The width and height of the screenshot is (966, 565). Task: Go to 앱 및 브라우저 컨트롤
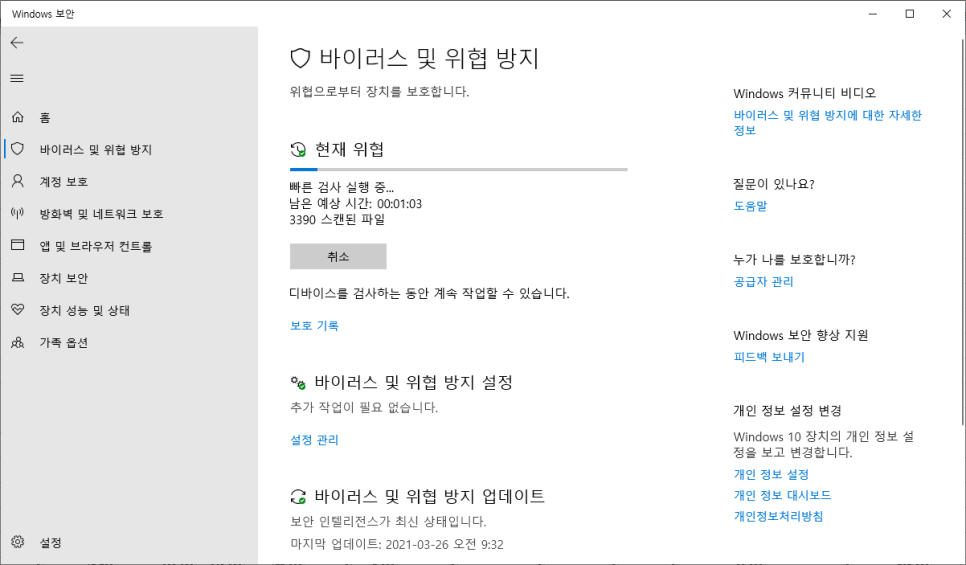95,246
